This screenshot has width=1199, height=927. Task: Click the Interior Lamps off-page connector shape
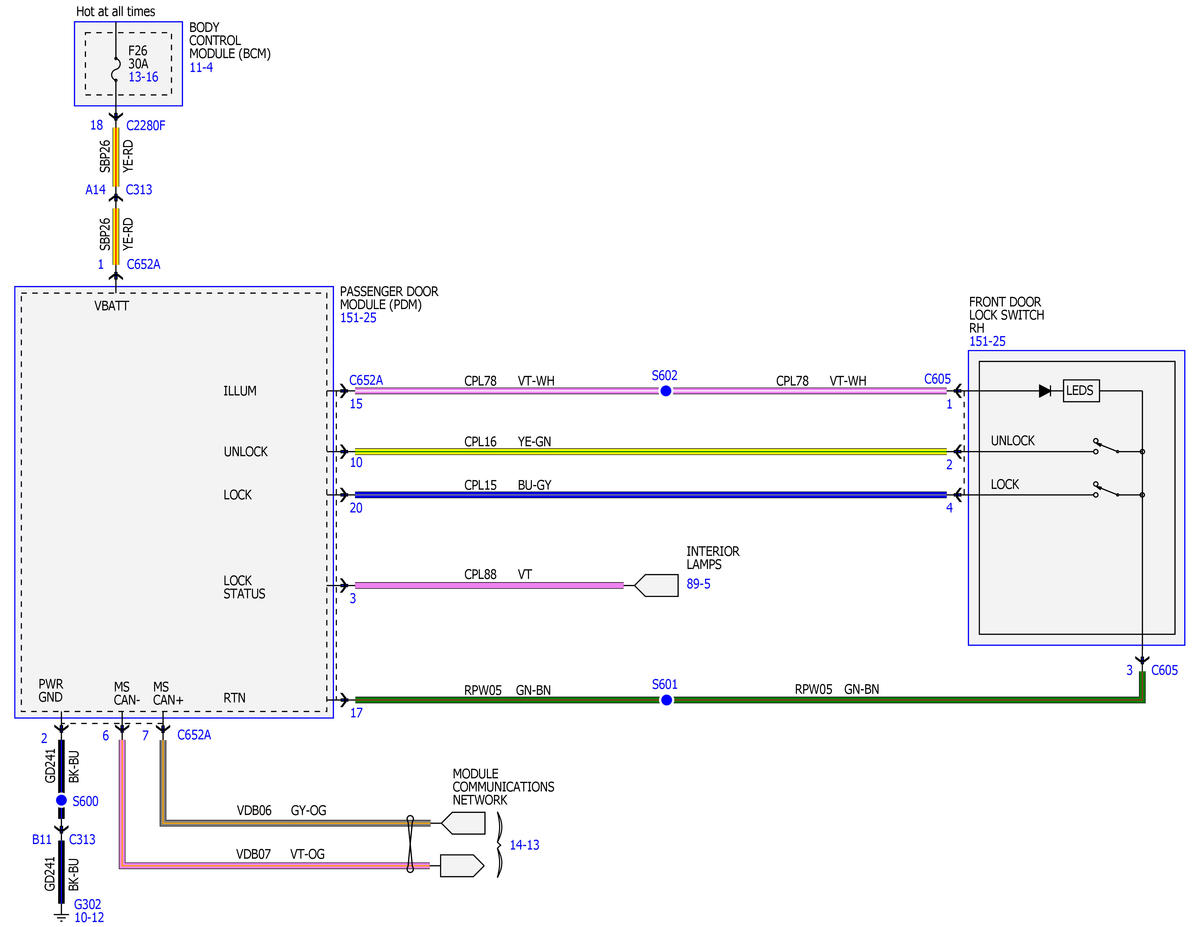click(656, 585)
